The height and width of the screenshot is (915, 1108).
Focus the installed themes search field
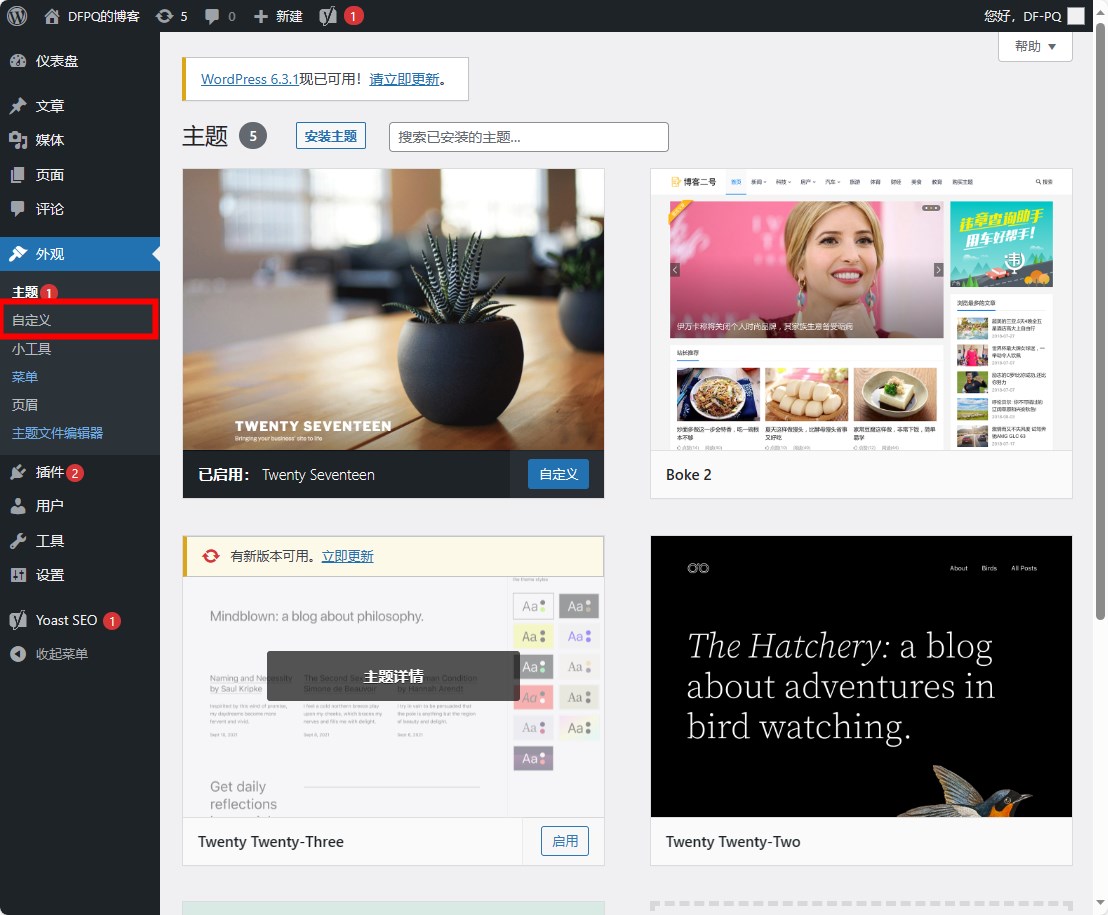[529, 137]
